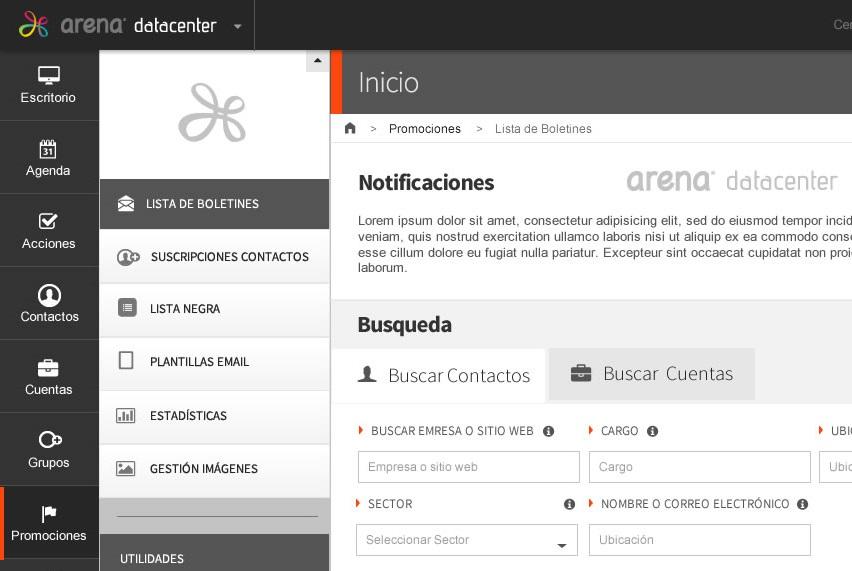Switch to Buscar Cuentas tab
This screenshot has width=852, height=571.
651,374
